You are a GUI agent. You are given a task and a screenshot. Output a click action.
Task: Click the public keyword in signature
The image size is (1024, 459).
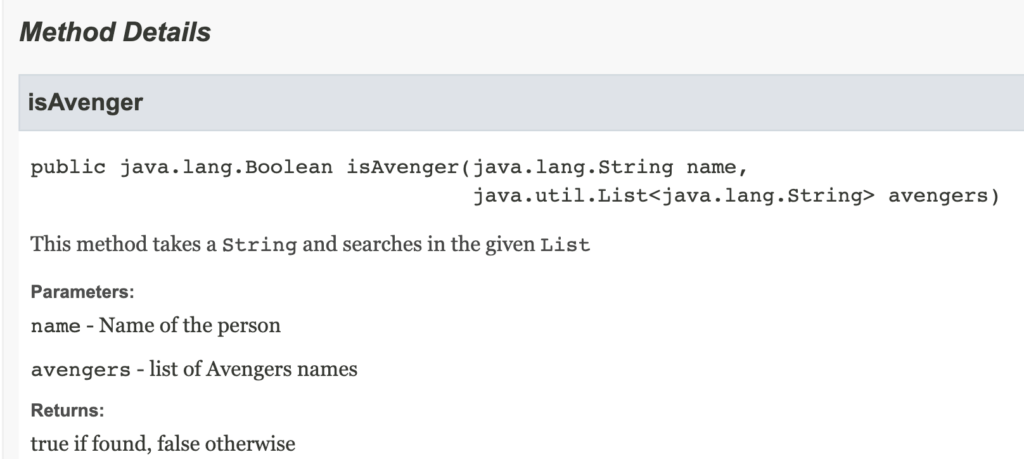coord(68,168)
